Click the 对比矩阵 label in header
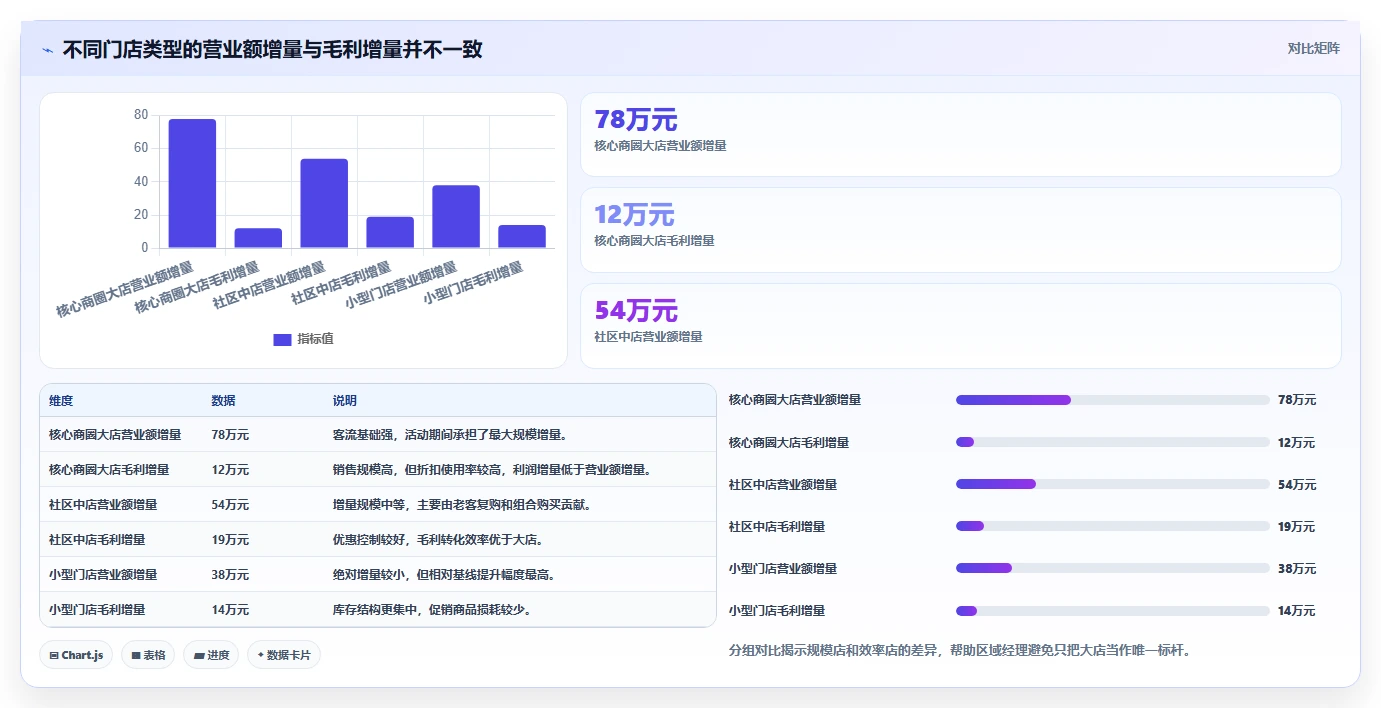 (1313, 48)
